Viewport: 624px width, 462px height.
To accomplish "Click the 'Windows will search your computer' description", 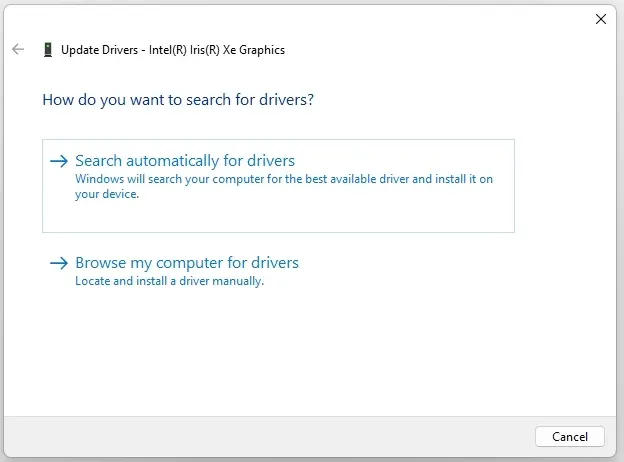I will click(284, 179).
